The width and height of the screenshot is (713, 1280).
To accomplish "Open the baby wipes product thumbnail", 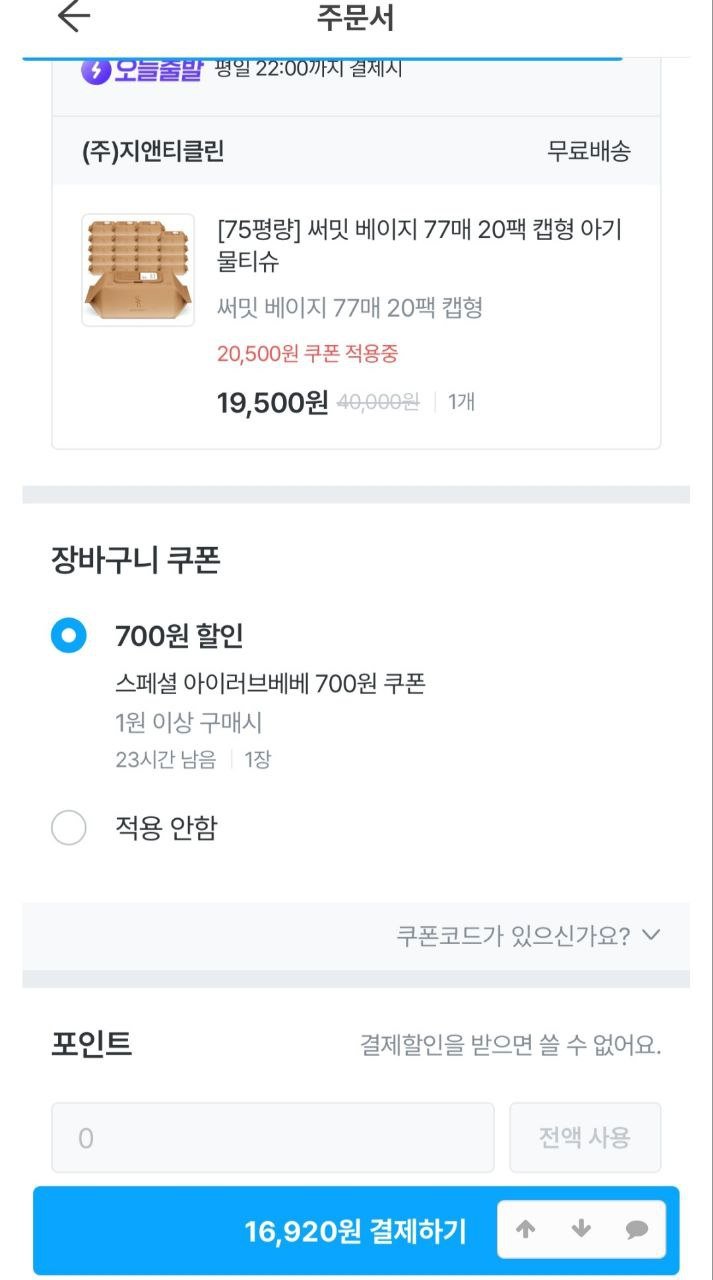I will point(138,270).
